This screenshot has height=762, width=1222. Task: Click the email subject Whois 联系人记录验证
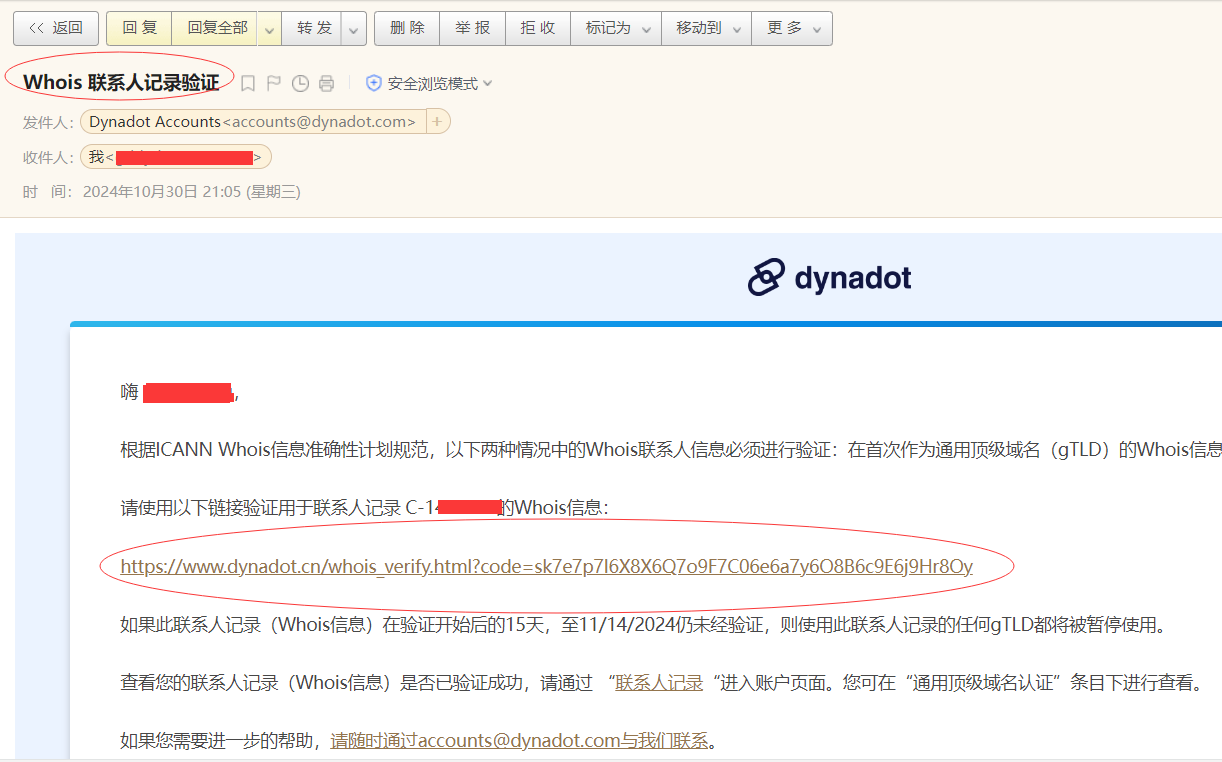click(x=121, y=82)
